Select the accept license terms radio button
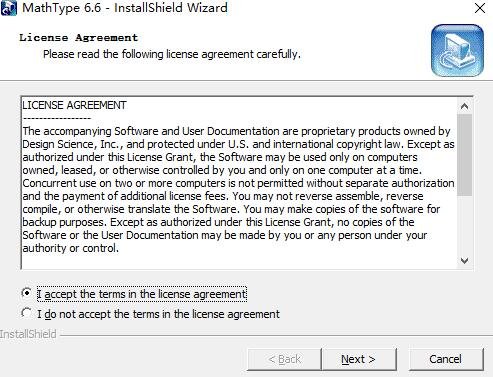 pos(26,293)
